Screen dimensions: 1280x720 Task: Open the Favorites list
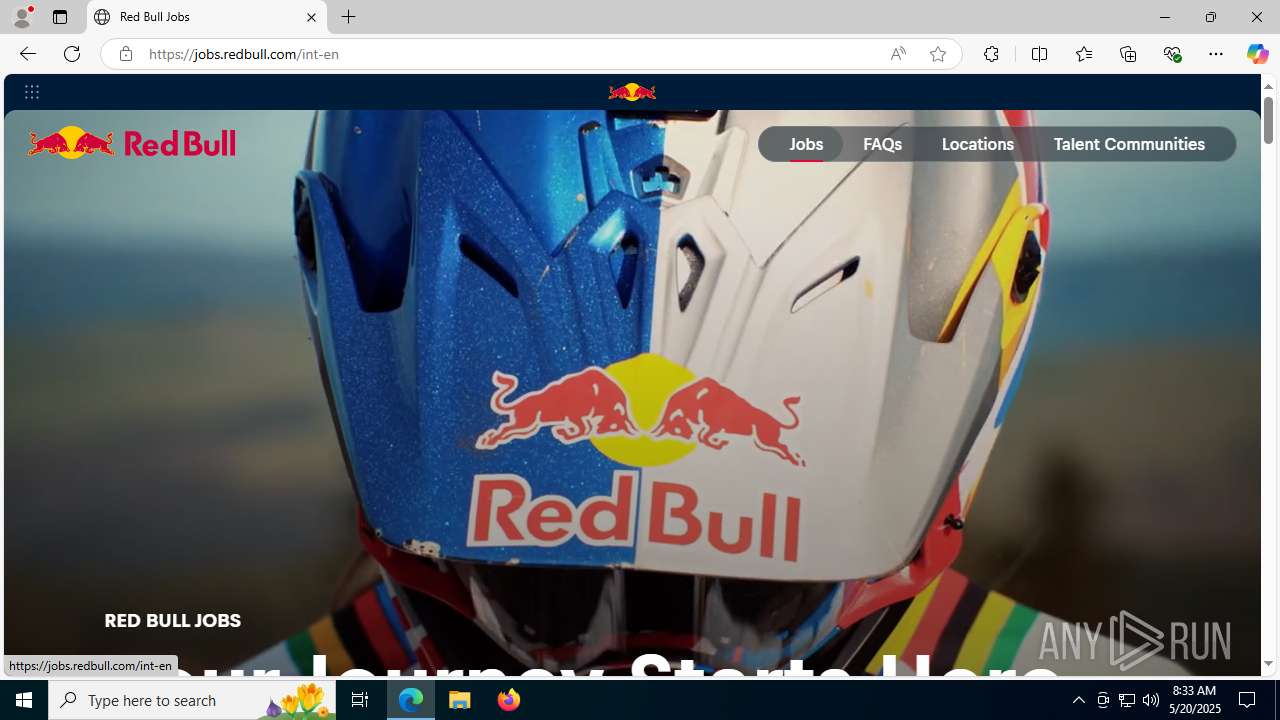(1083, 54)
